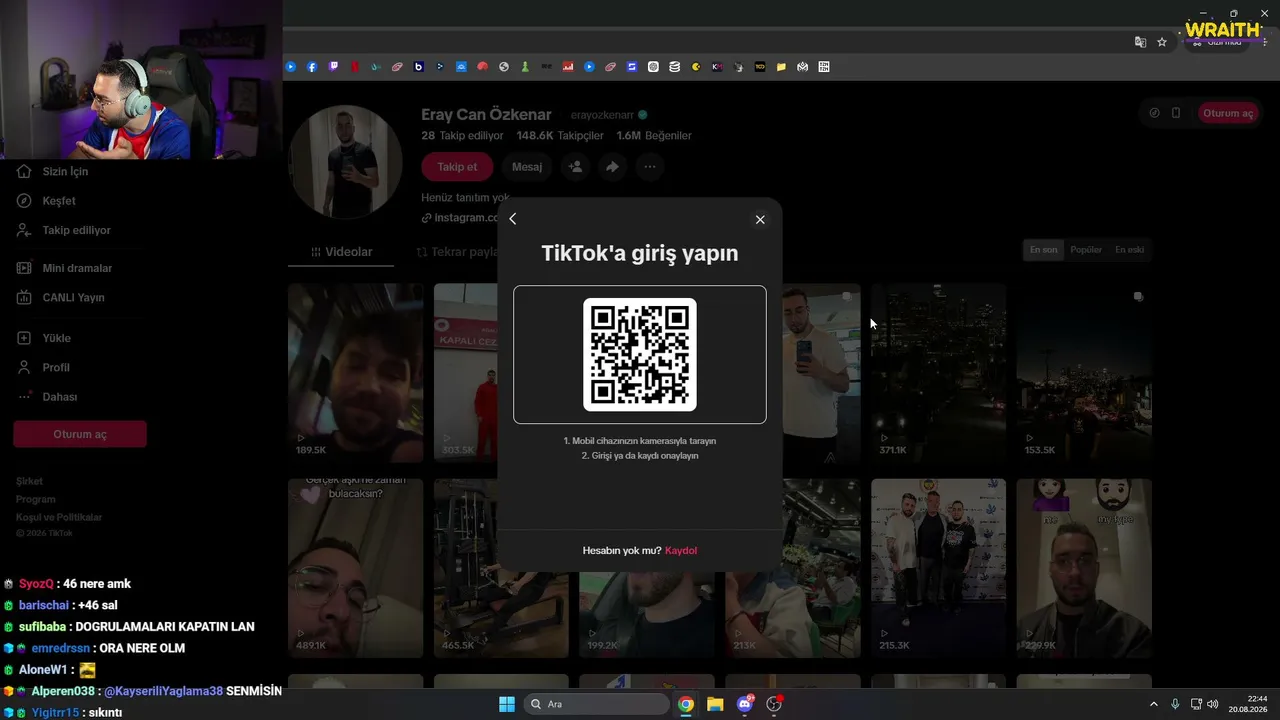Click the KM bookmark icon

tap(717, 67)
